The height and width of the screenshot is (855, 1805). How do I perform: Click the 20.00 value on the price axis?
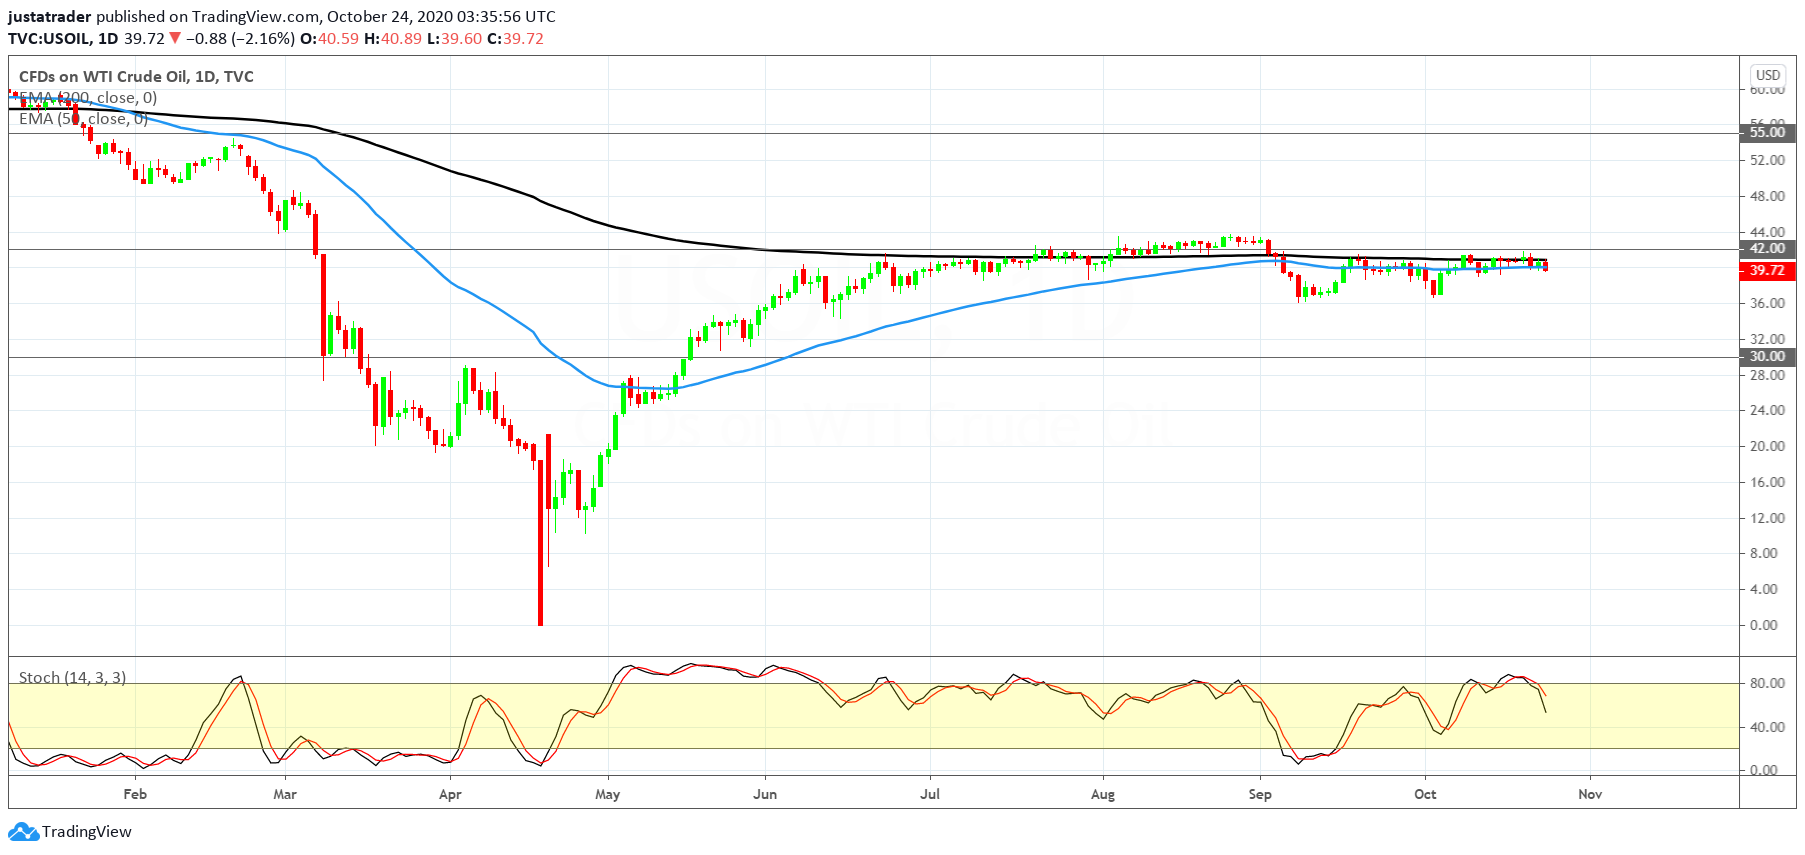[1767, 446]
